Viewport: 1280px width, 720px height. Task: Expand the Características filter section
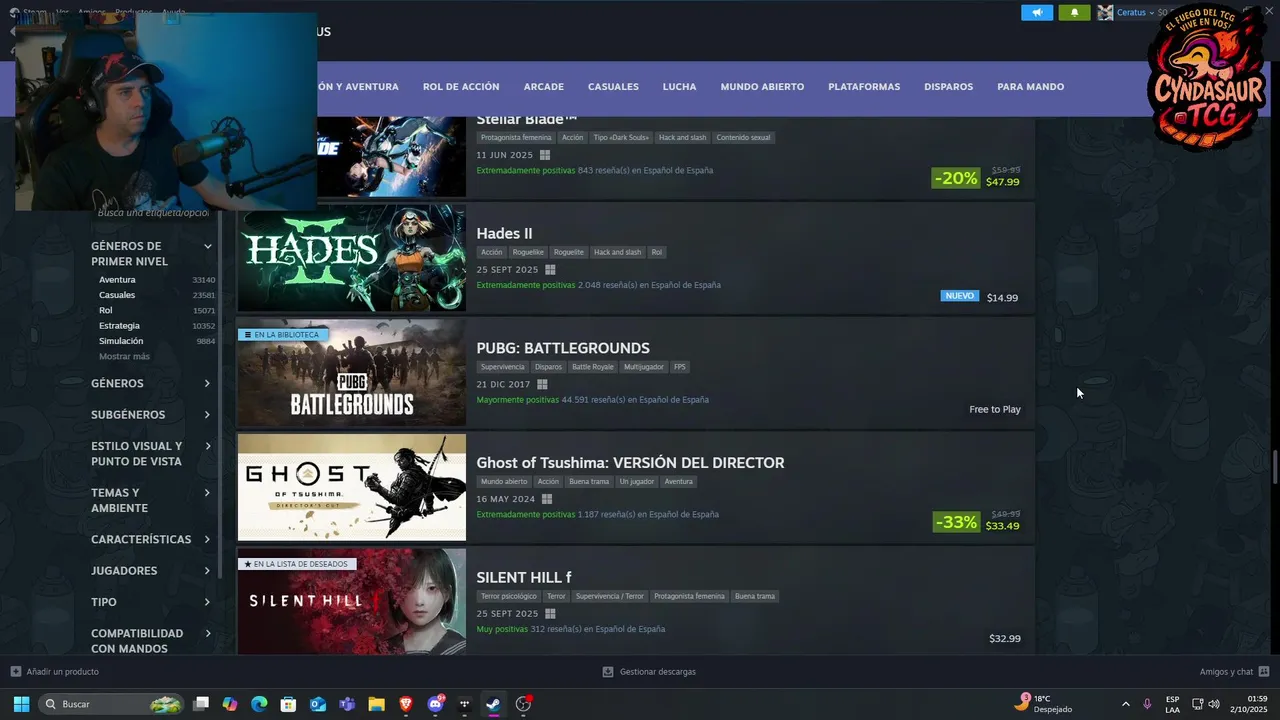151,539
